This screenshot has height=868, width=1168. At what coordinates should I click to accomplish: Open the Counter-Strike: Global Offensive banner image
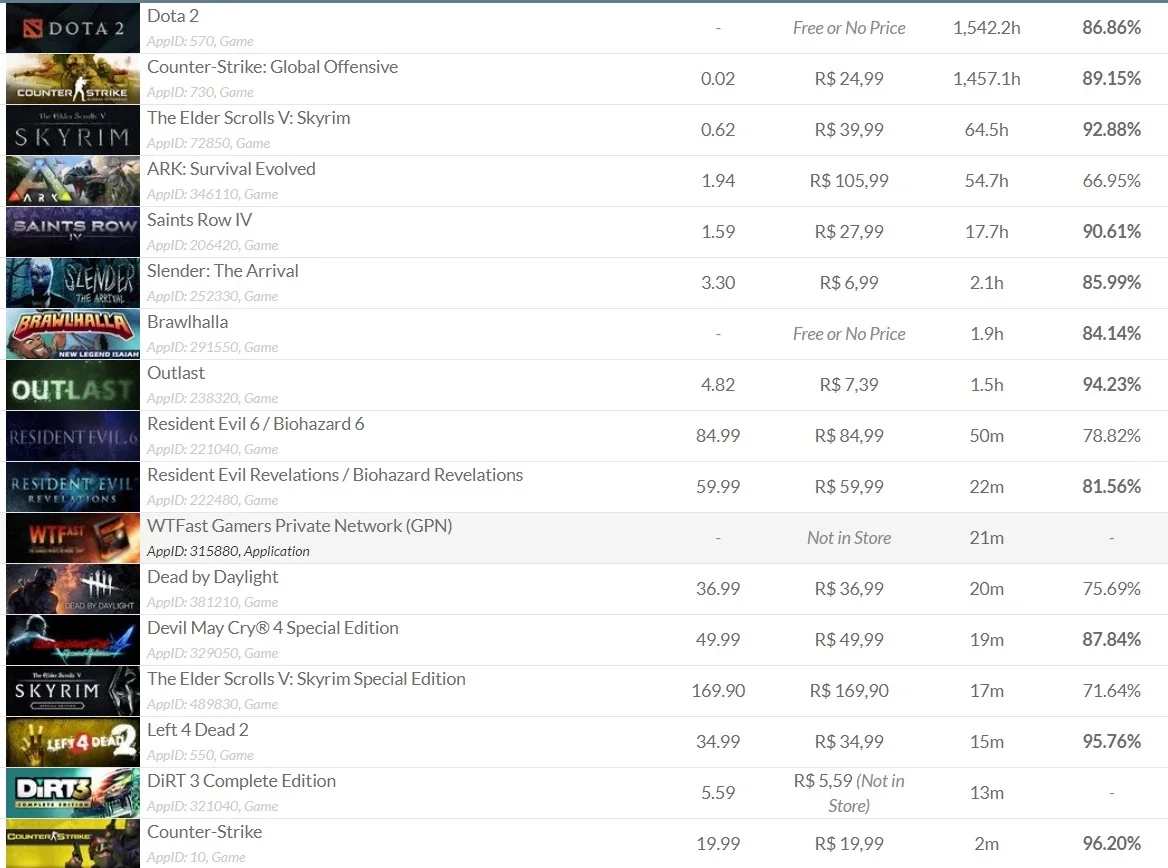coord(73,79)
